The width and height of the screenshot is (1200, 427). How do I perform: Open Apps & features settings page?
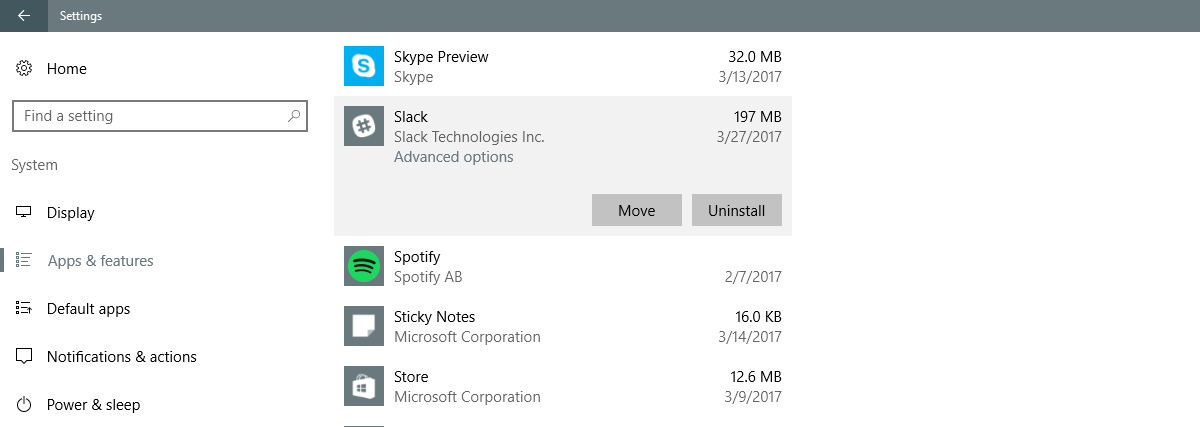point(100,261)
